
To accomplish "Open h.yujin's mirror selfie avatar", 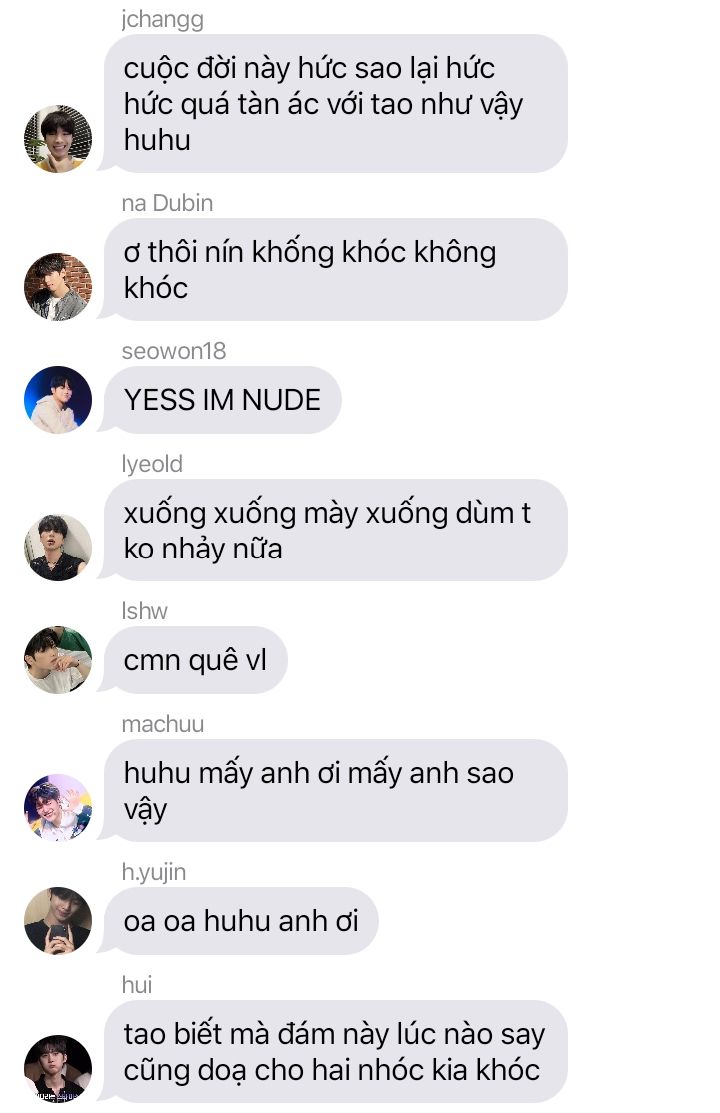I will pyautogui.click(x=58, y=921).
